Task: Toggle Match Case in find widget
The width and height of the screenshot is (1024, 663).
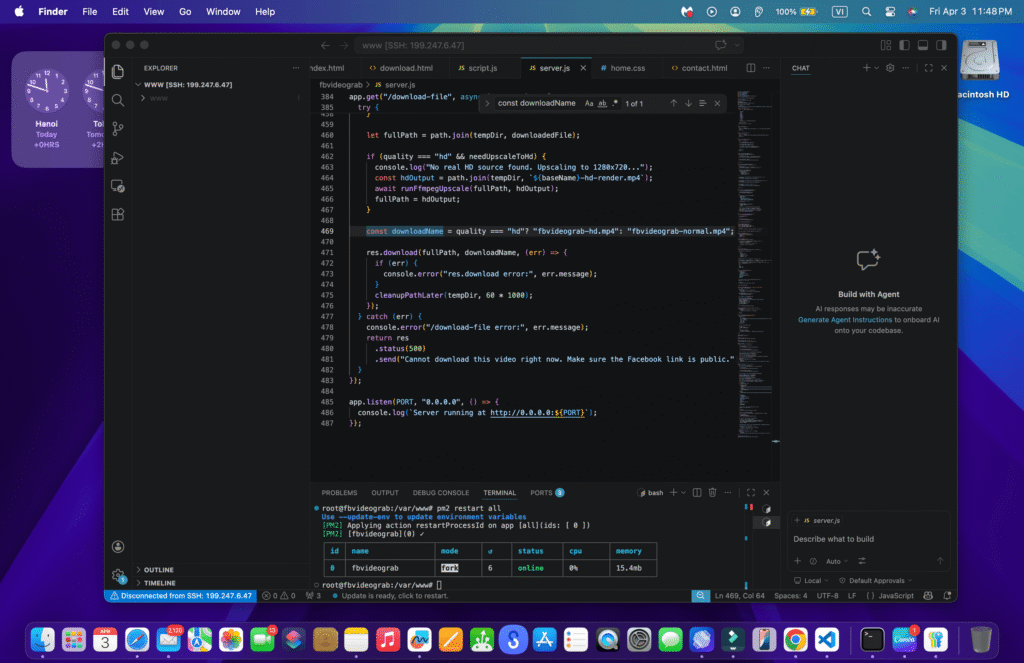Action: [x=589, y=103]
